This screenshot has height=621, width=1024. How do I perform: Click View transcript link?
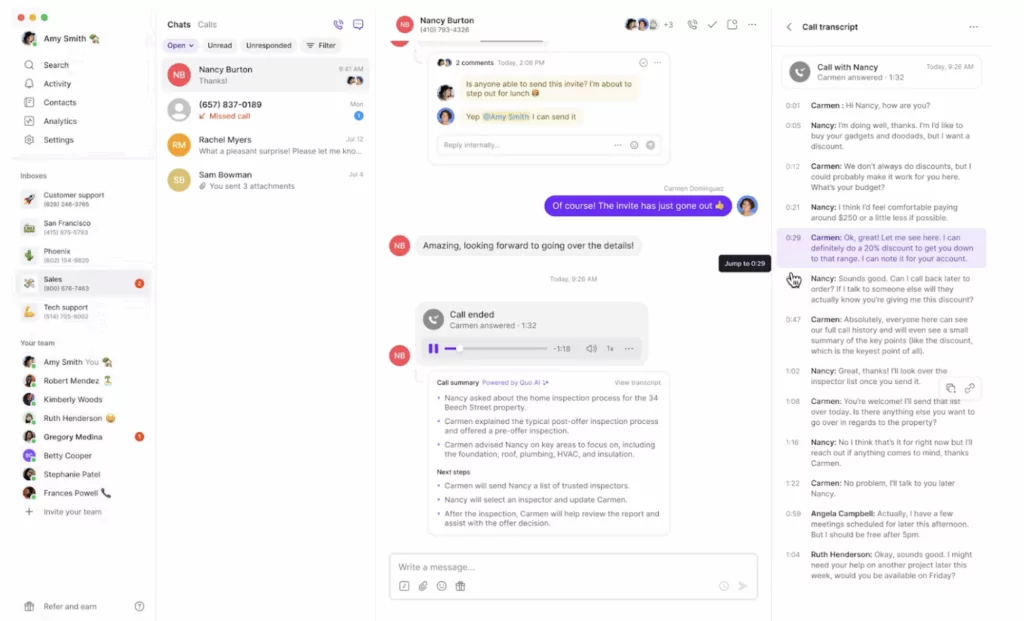coord(637,383)
